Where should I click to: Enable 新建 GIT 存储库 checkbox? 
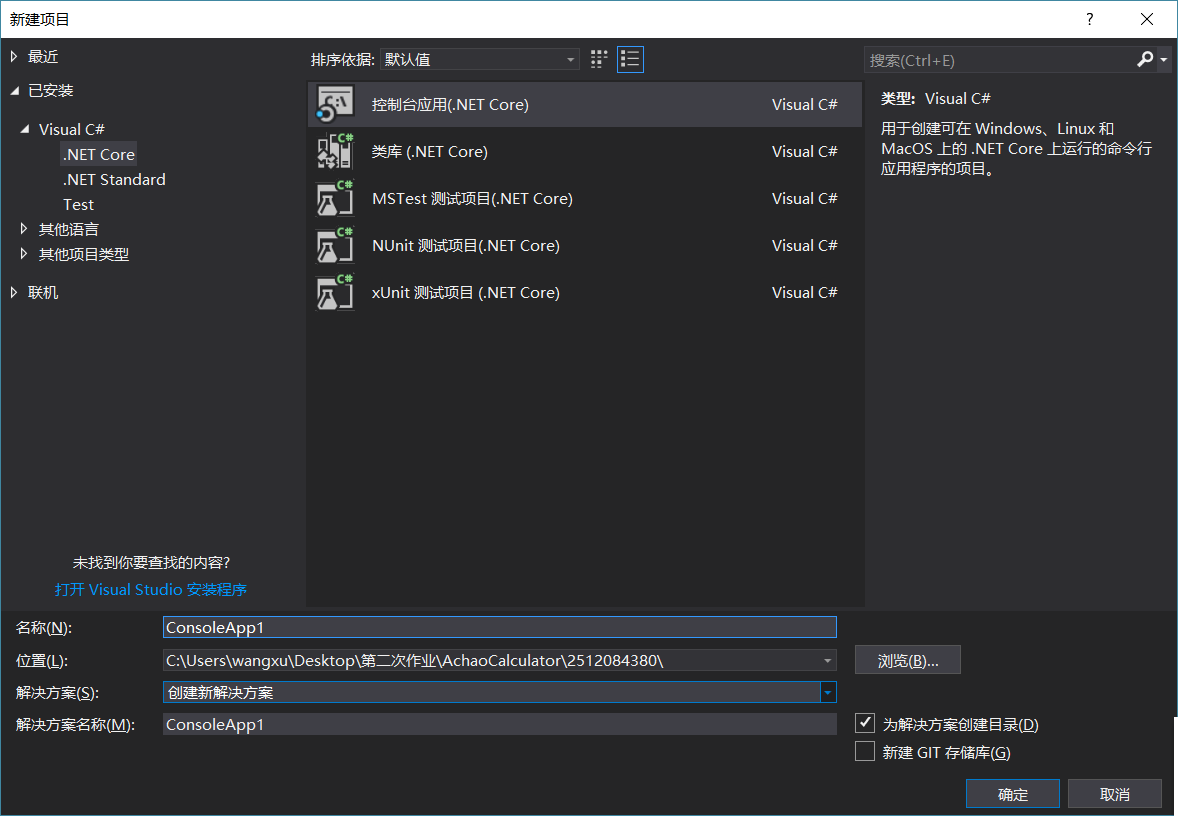pos(865,751)
